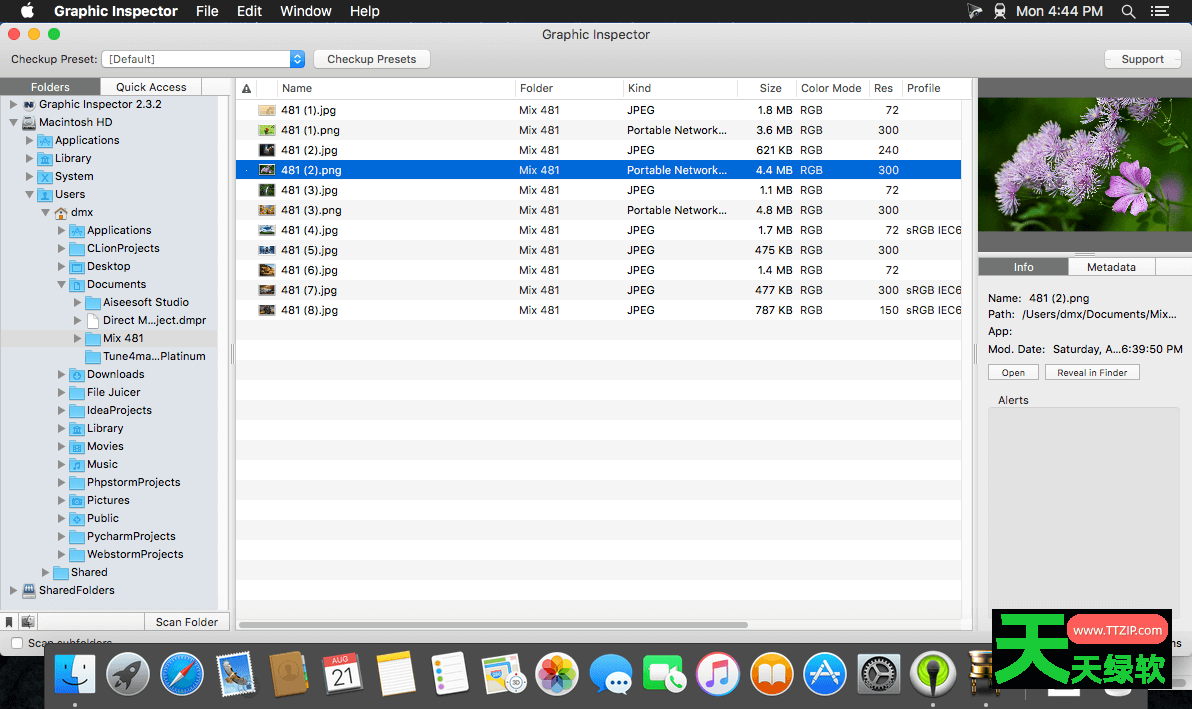
Task: Sort by the alert warning column
Action: pyautogui.click(x=246, y=88)
